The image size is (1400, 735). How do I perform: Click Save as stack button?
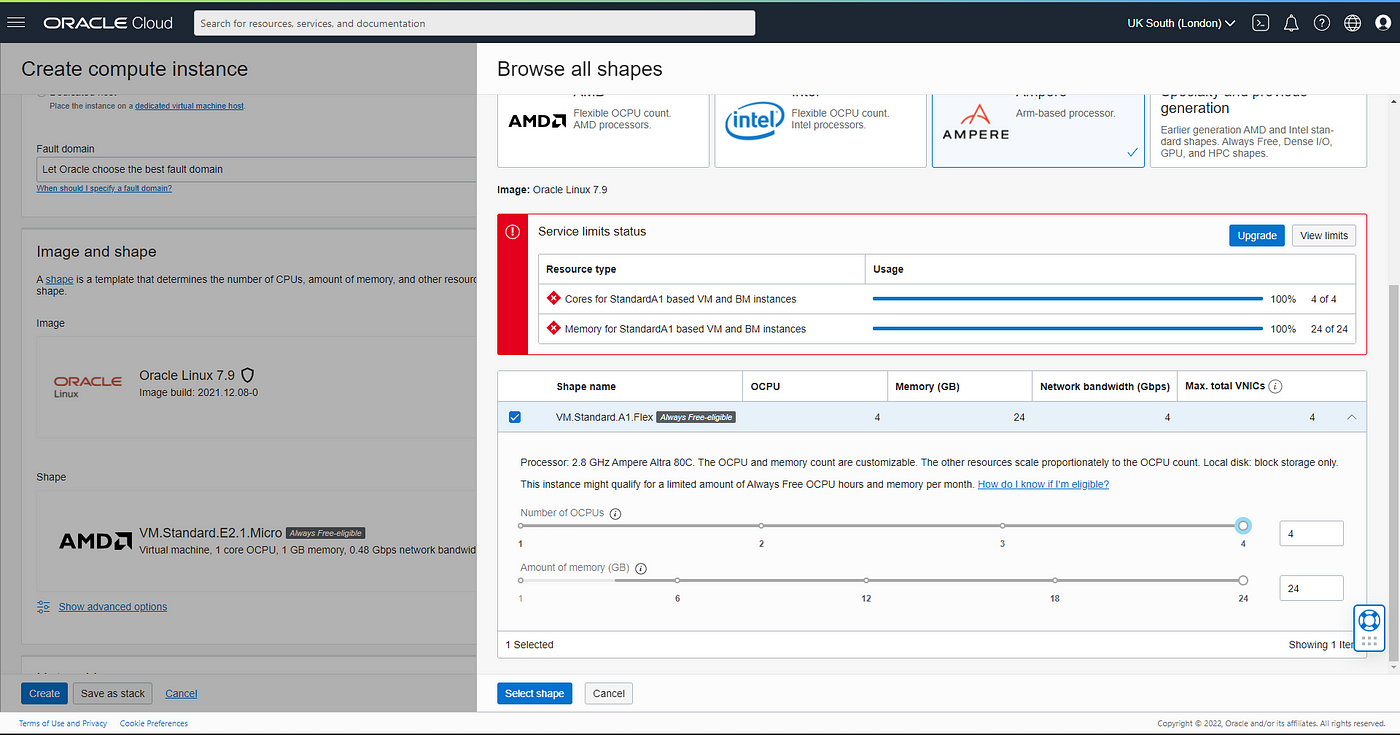(113, 693)
